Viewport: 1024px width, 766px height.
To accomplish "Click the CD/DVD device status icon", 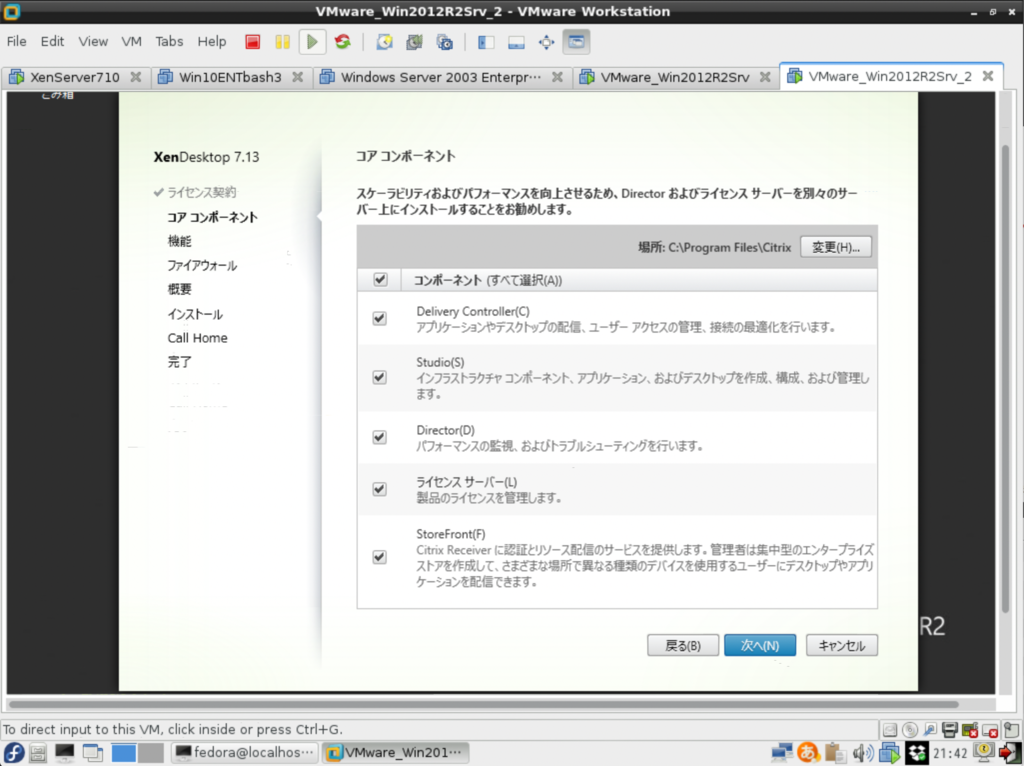I will 910,729.
